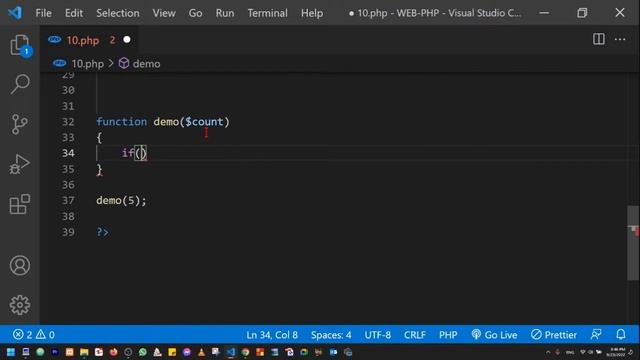The height and width of the screenshot is (360, 640).
Task: Click line number 37 in the gutter
Action: pyautogui.click(x=68, y=200)
